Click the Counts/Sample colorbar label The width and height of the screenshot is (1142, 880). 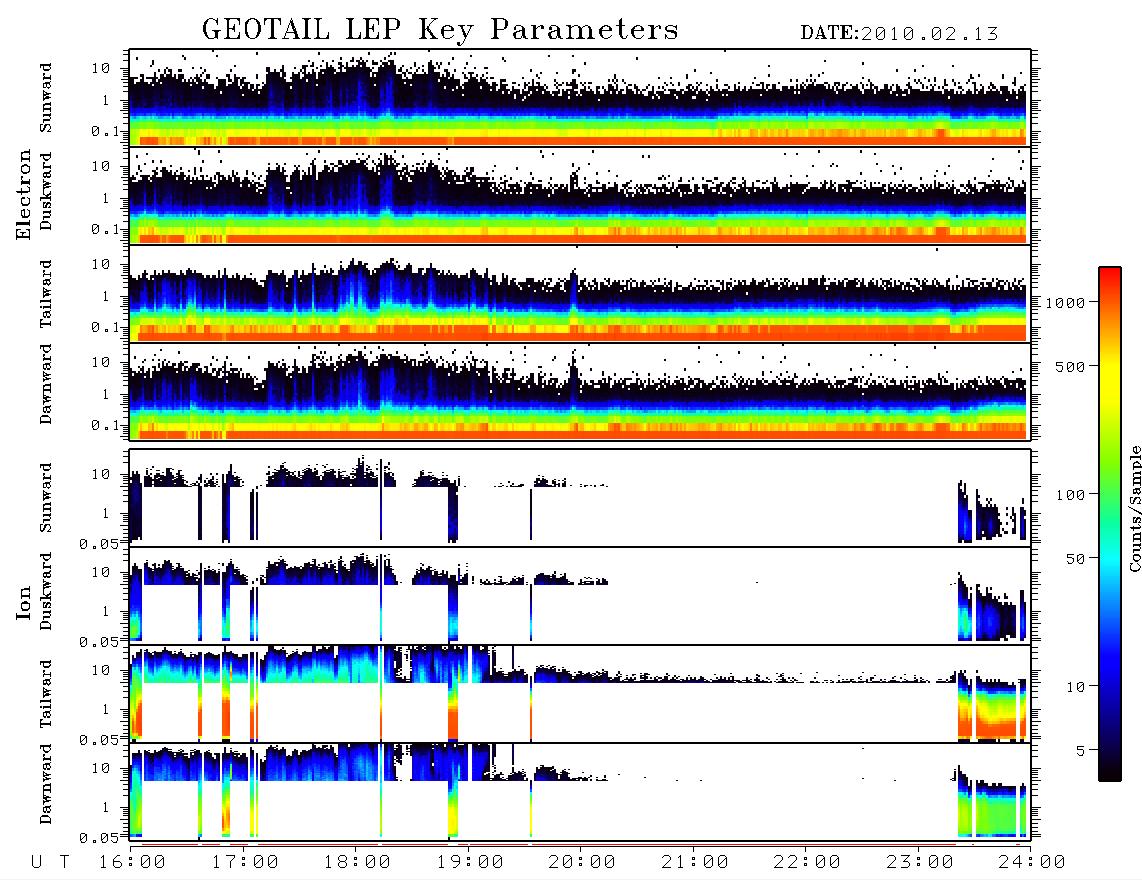pos(1134,508)
